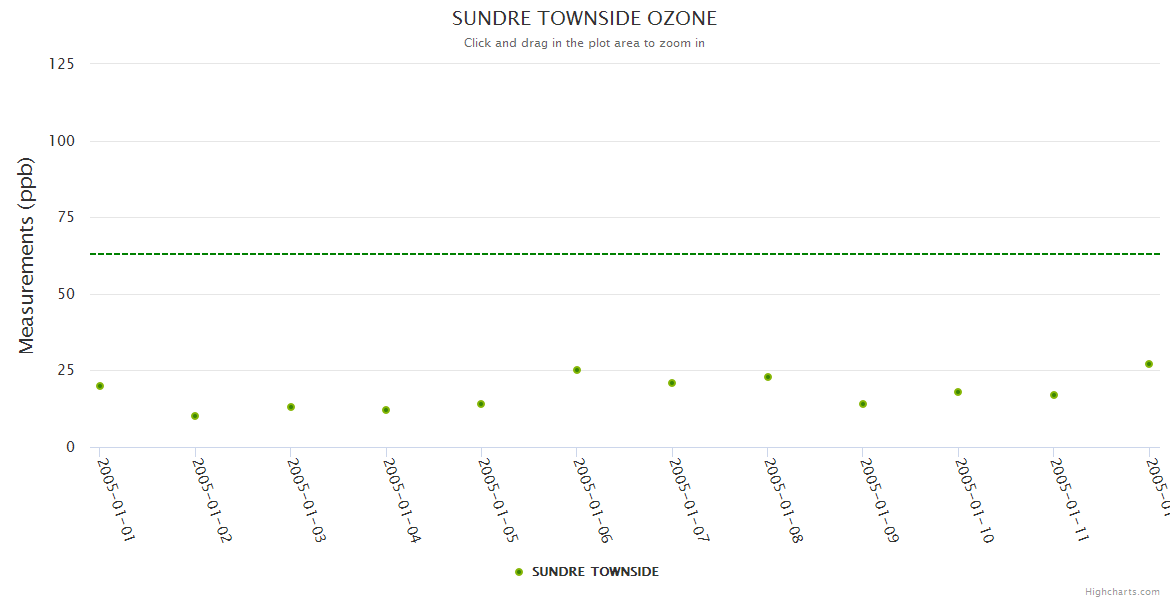Viewport: 1170px width, 600px height.
Task: Click the last data point at right edge
Action: point(1149,364)
